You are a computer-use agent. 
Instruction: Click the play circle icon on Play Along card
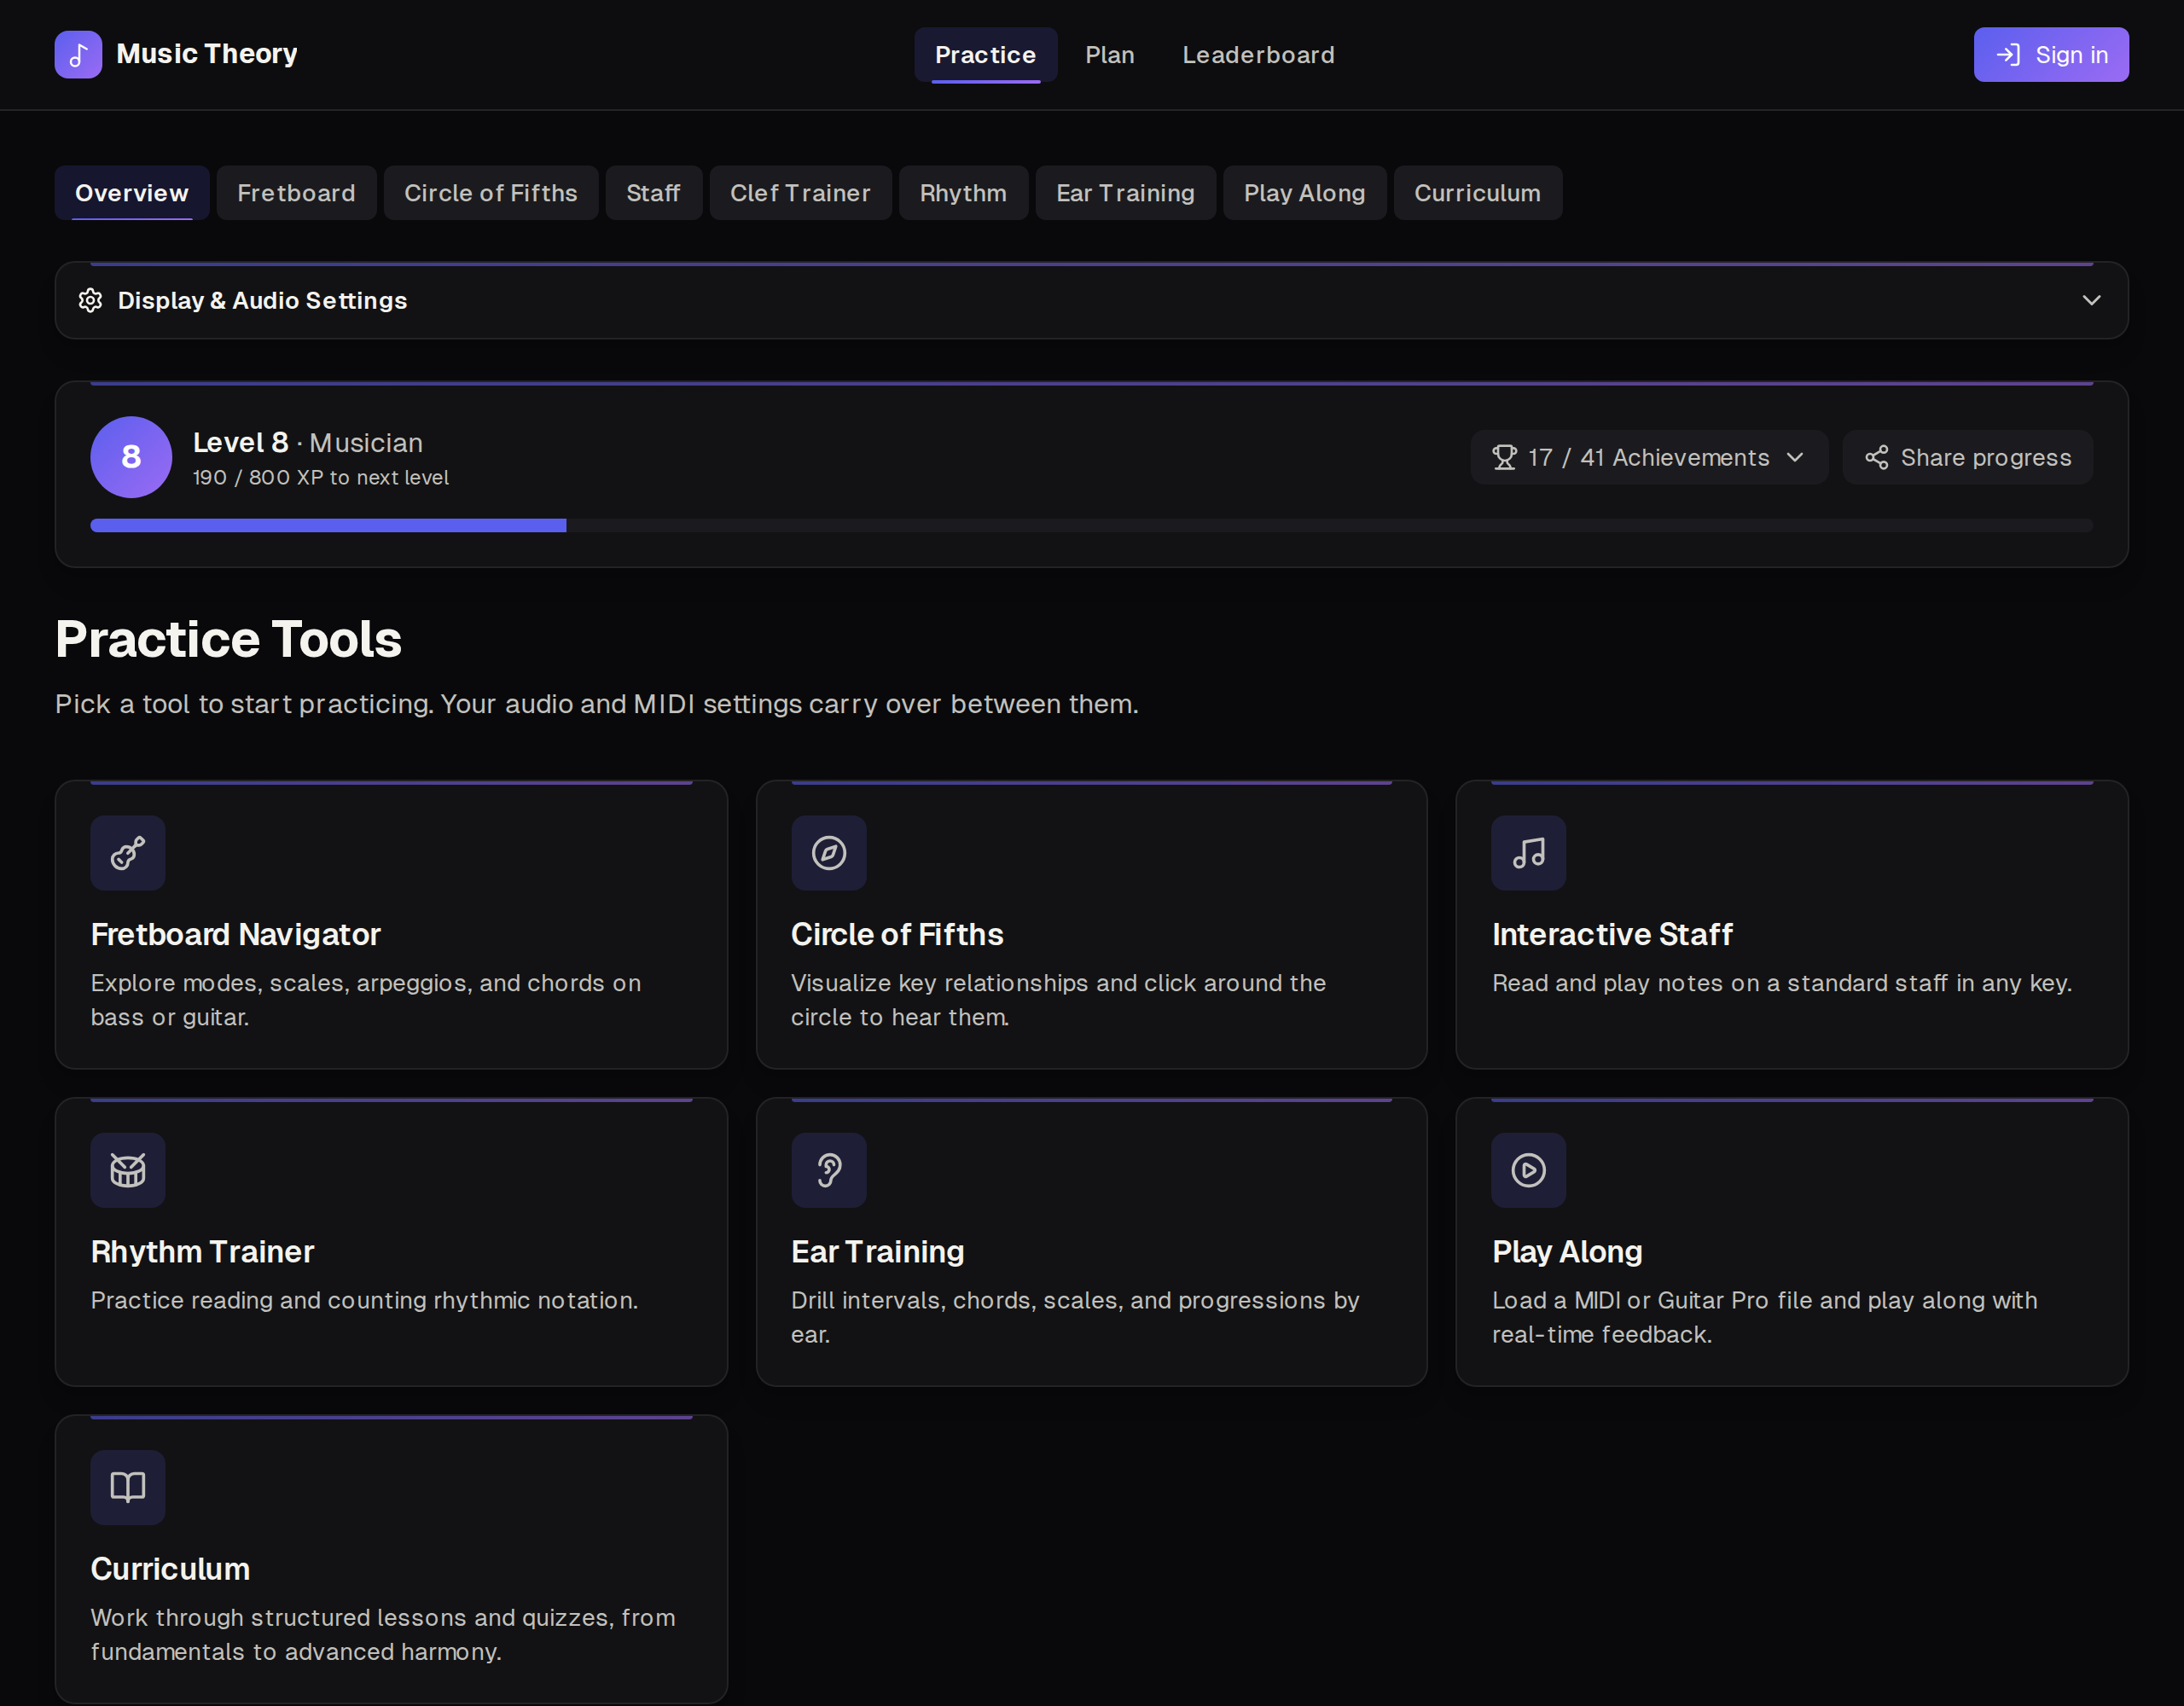point(1529,1170)
